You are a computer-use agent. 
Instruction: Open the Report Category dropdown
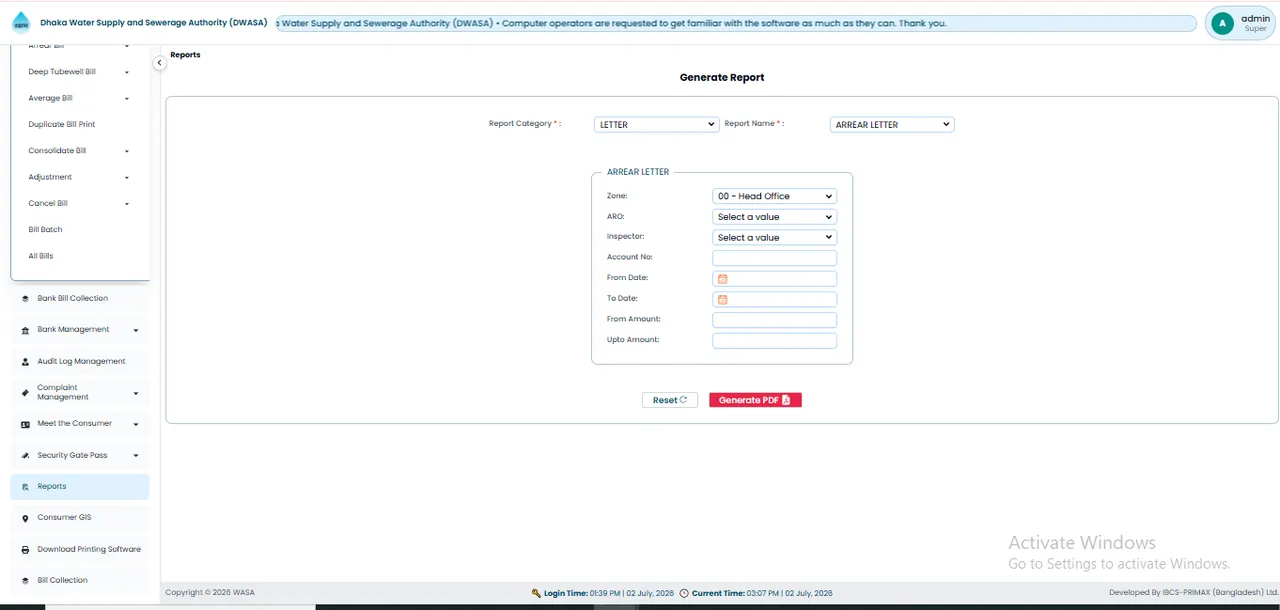tap(656, 124)
